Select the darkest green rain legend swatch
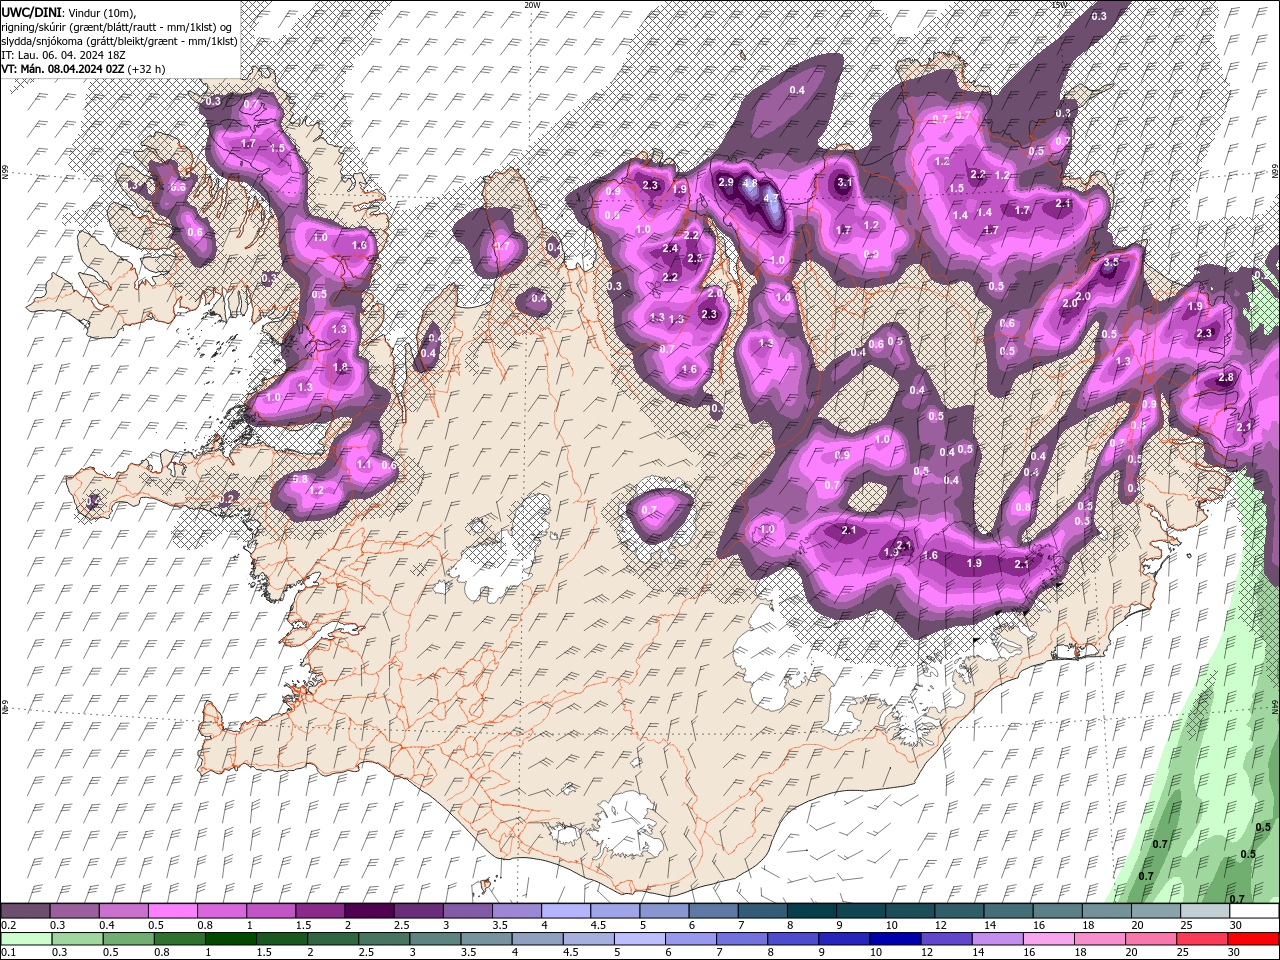 (x=230, y=940)
